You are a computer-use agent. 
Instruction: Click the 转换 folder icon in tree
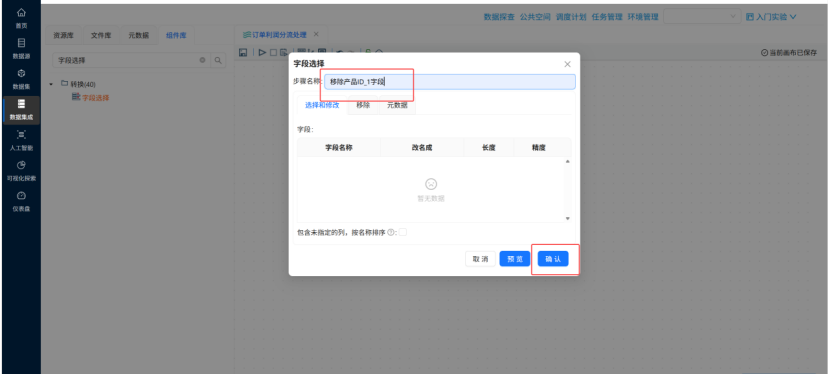65,84
